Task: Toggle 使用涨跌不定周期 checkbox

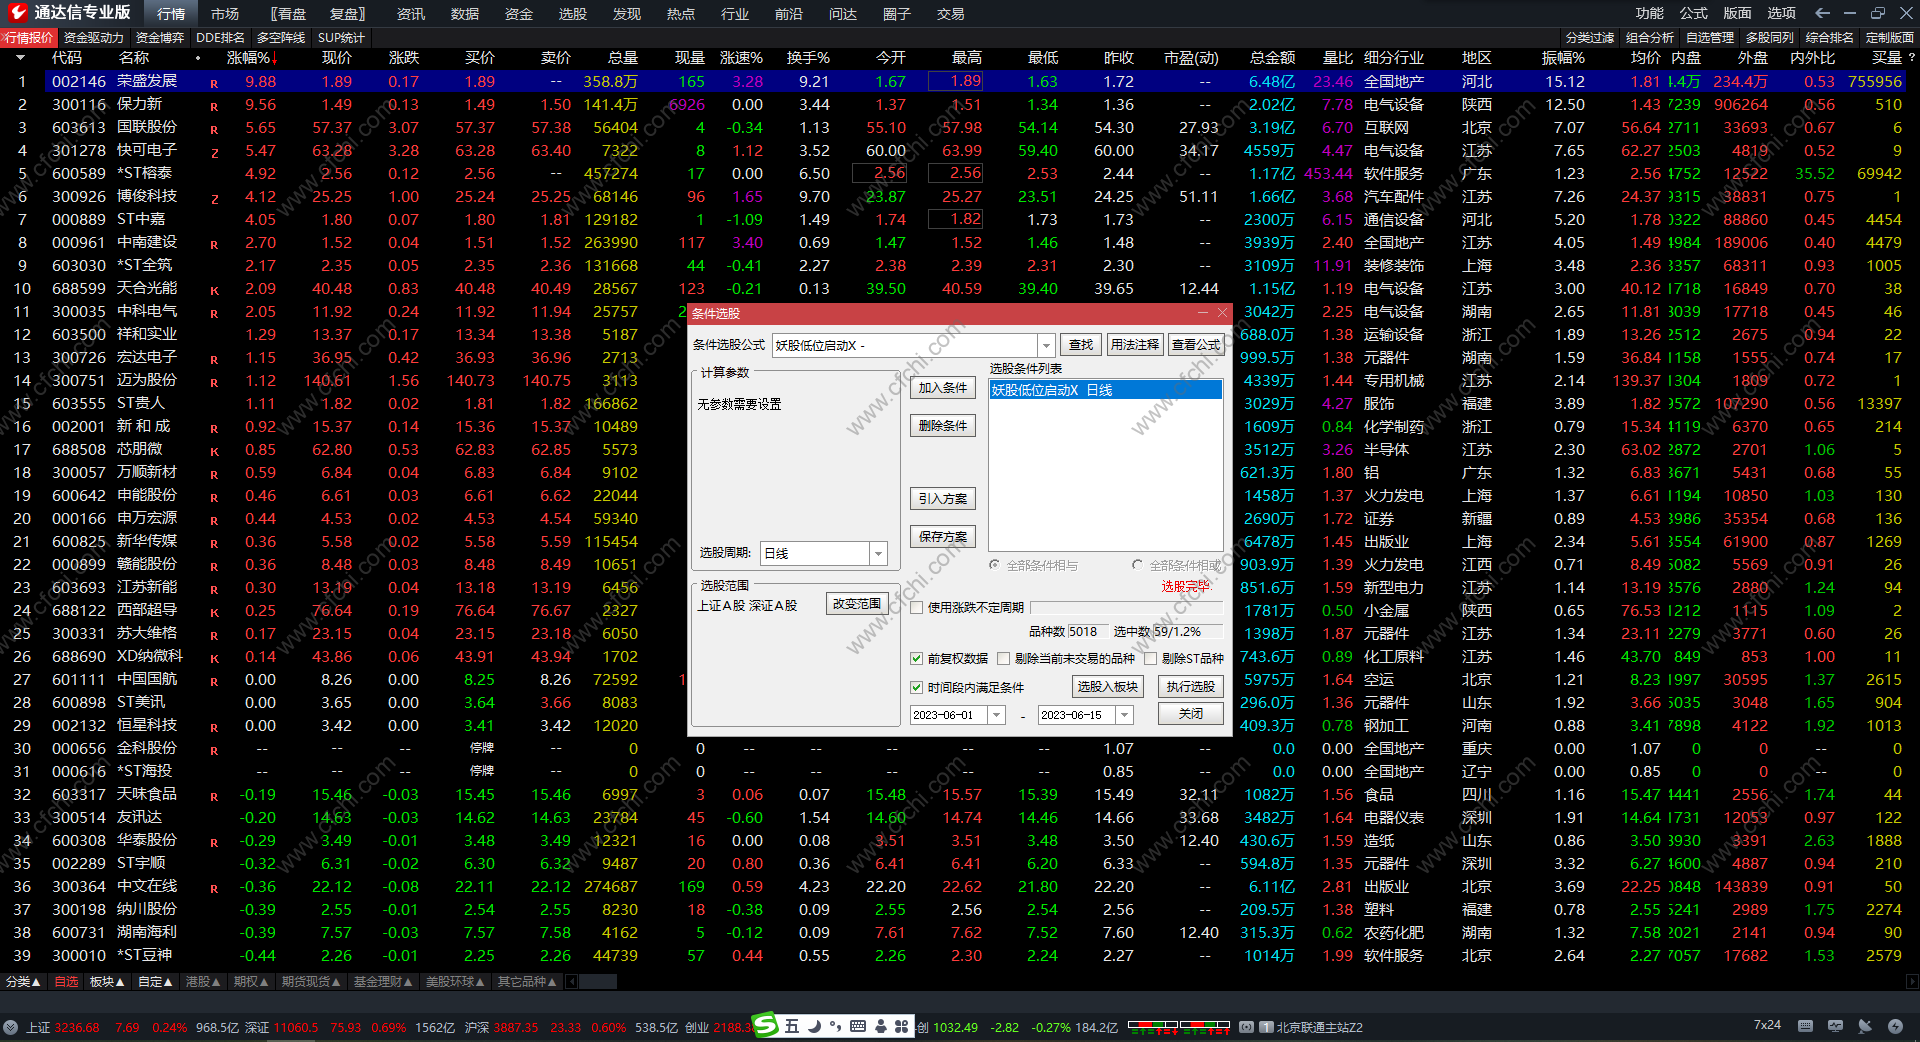Action: pos(916,608)
